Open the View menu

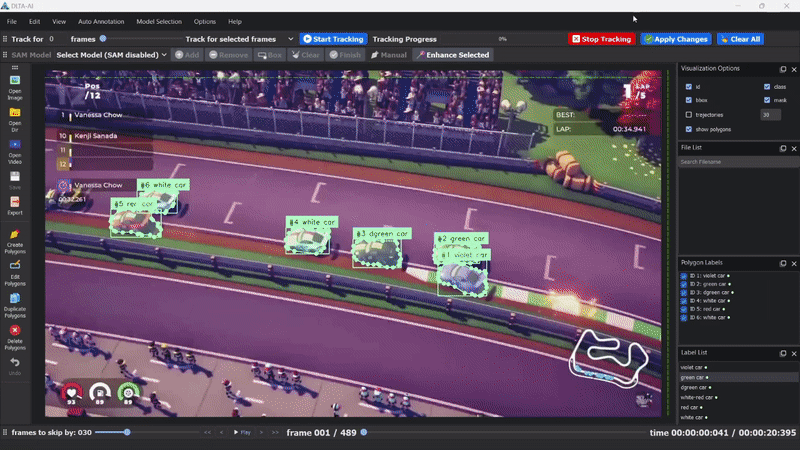(x=59, y=21)
